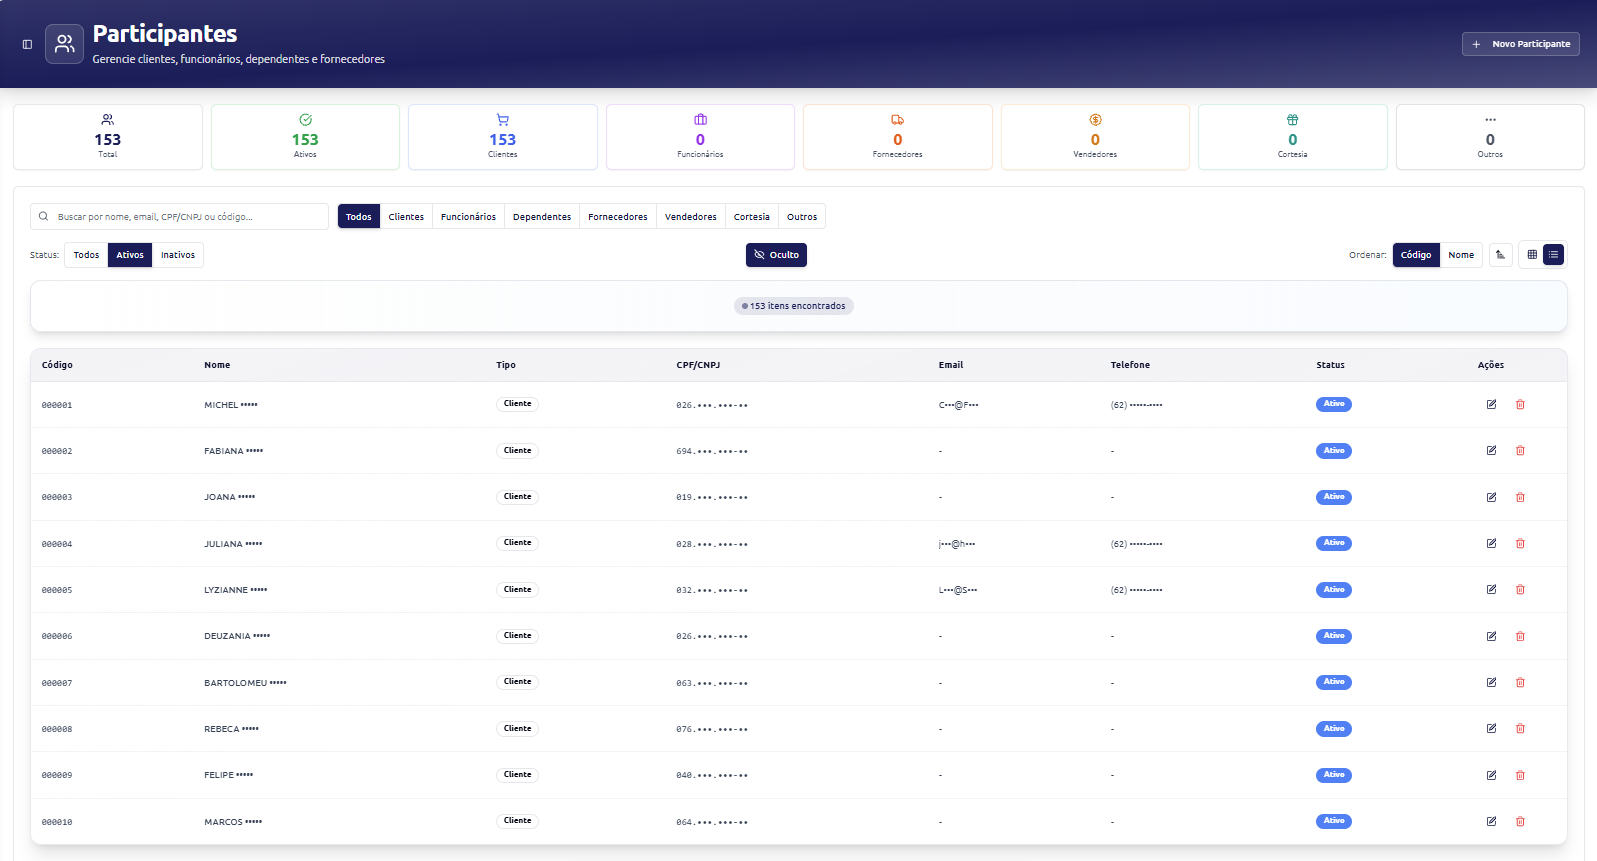Open the Vendedores stat card
This screenshot has height=861, width=1597.
click(x=1095, y=137)
